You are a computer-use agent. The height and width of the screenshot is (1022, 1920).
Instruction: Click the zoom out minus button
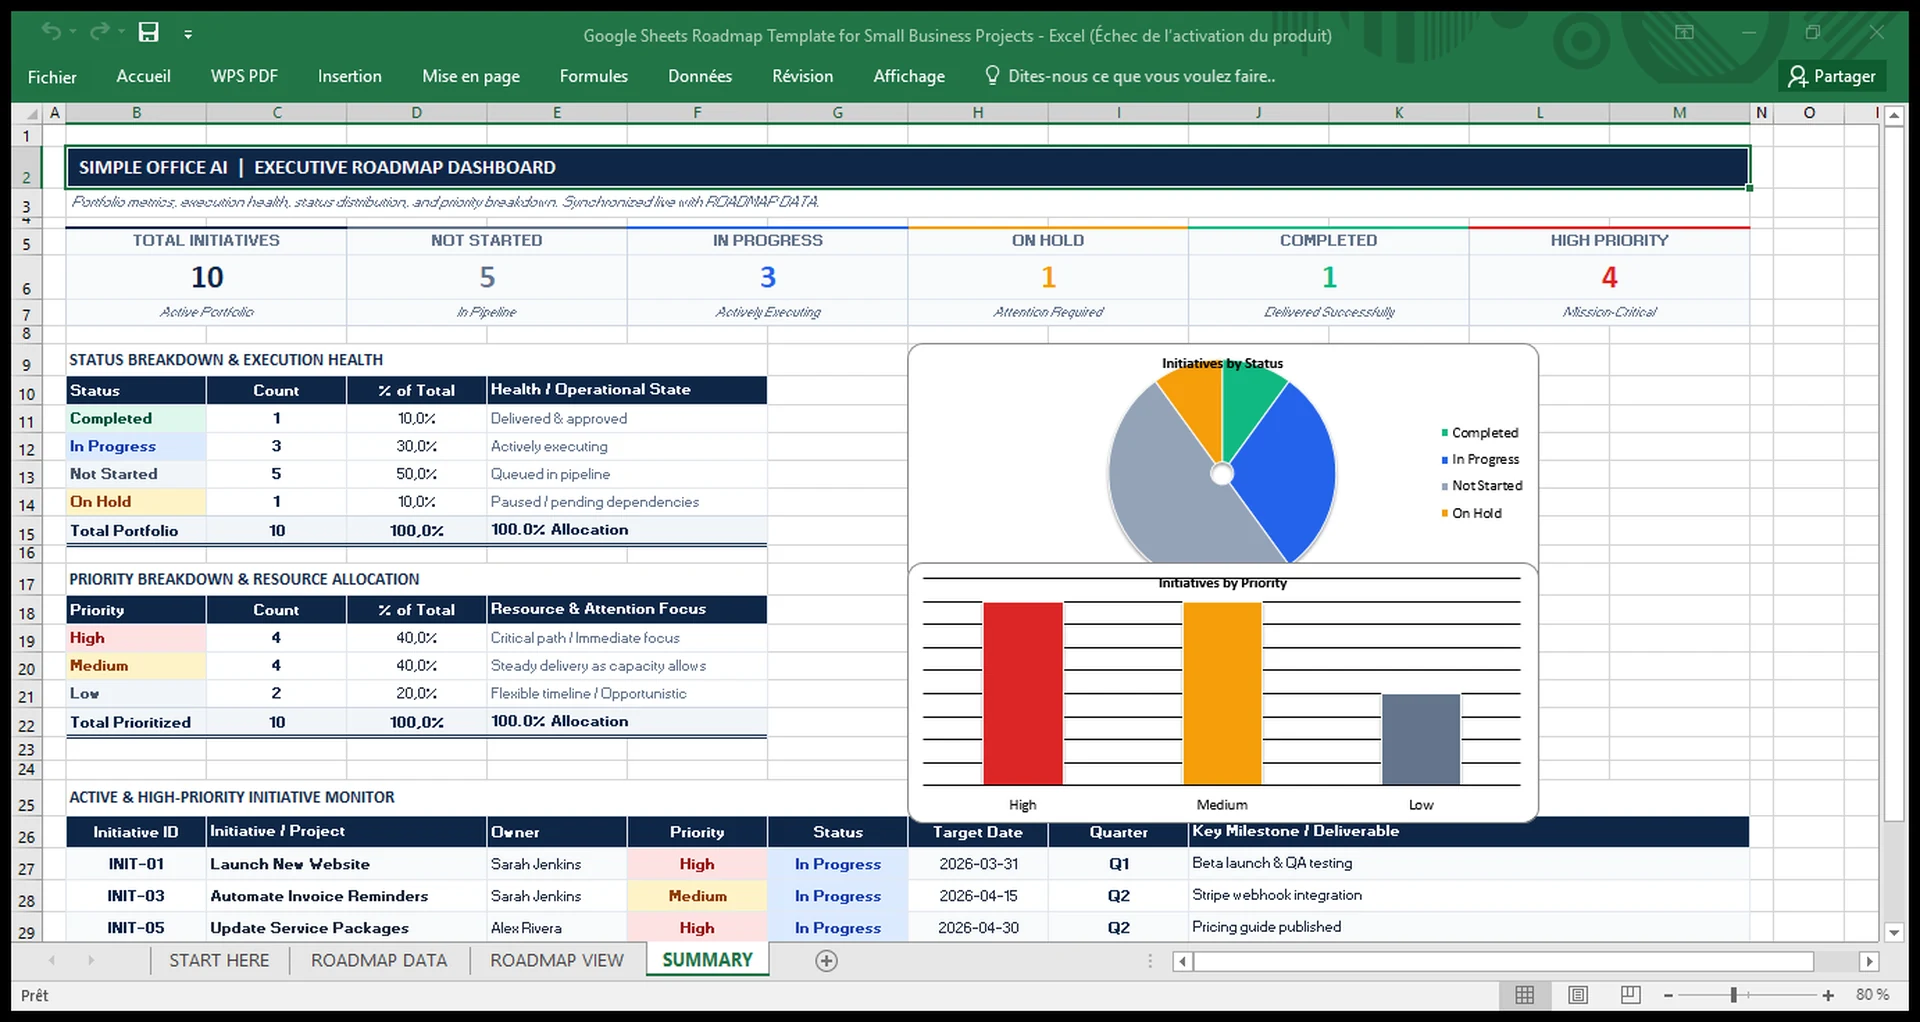click(x=1668, y=996)
